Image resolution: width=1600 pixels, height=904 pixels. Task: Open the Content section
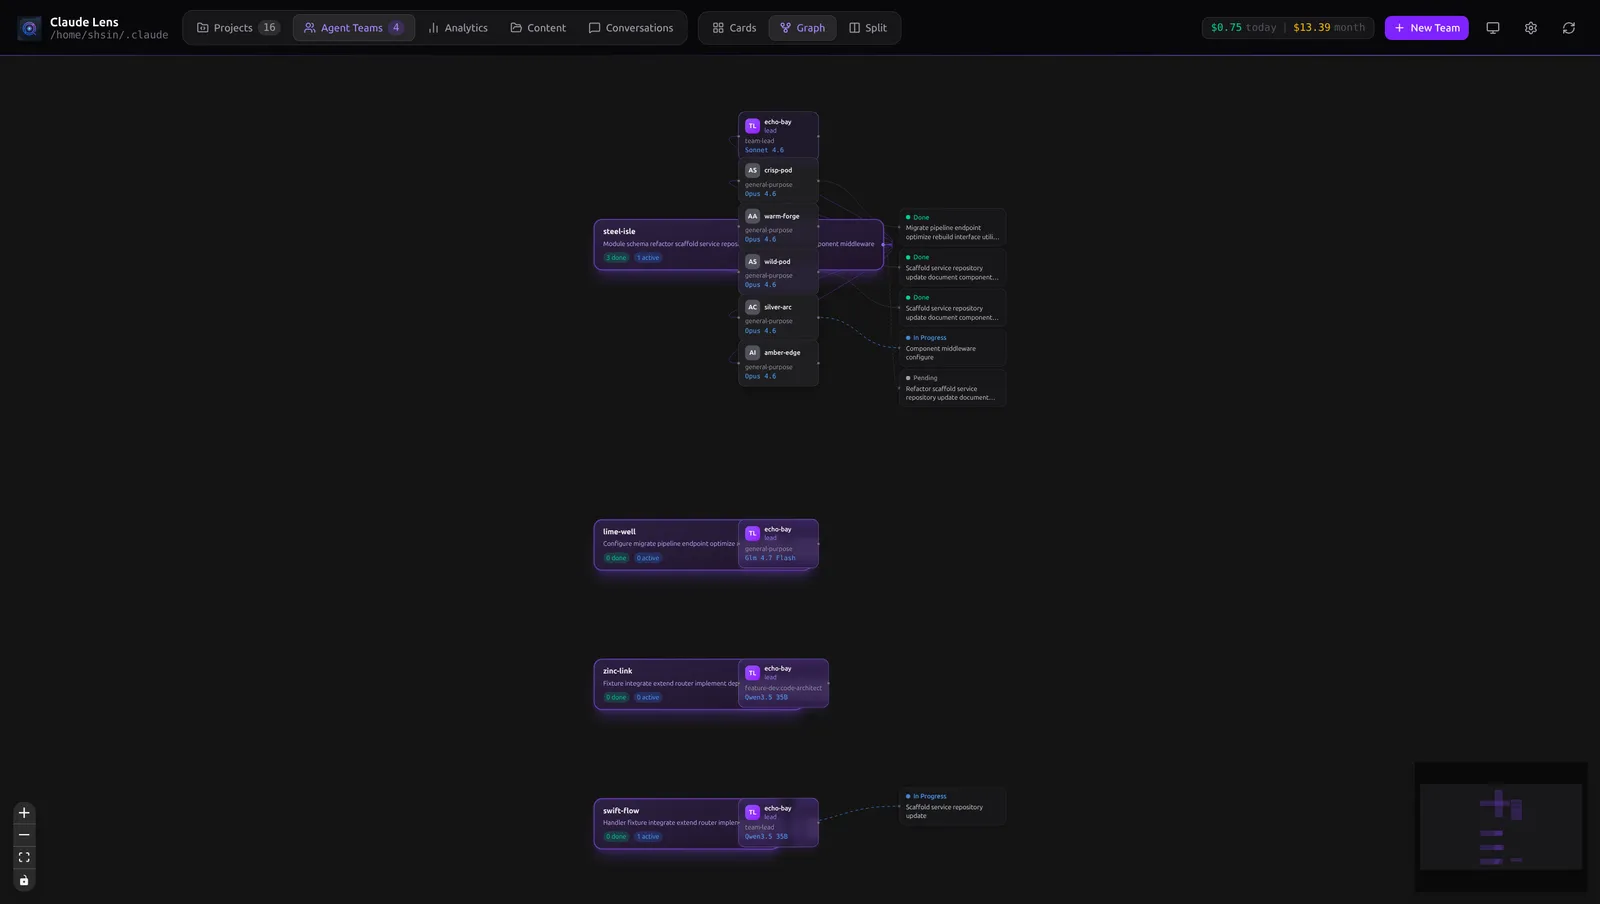538,27
